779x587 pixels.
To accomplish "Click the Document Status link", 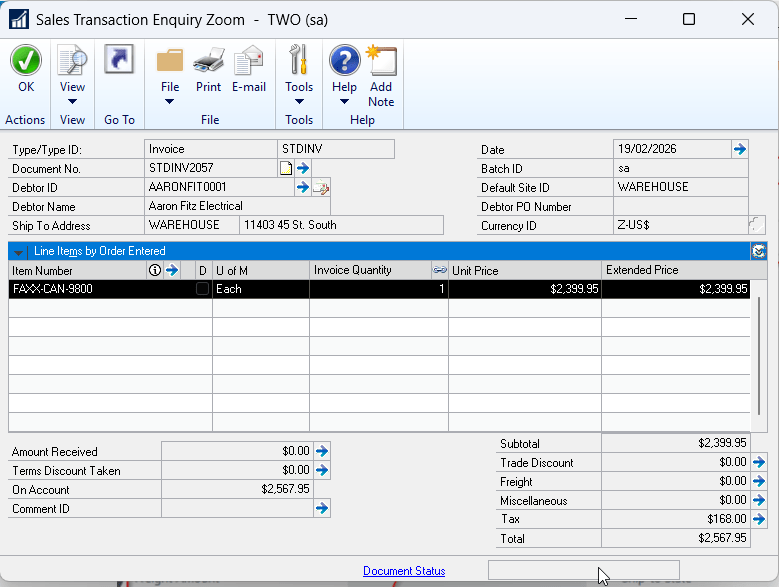I will coord(404,571).
